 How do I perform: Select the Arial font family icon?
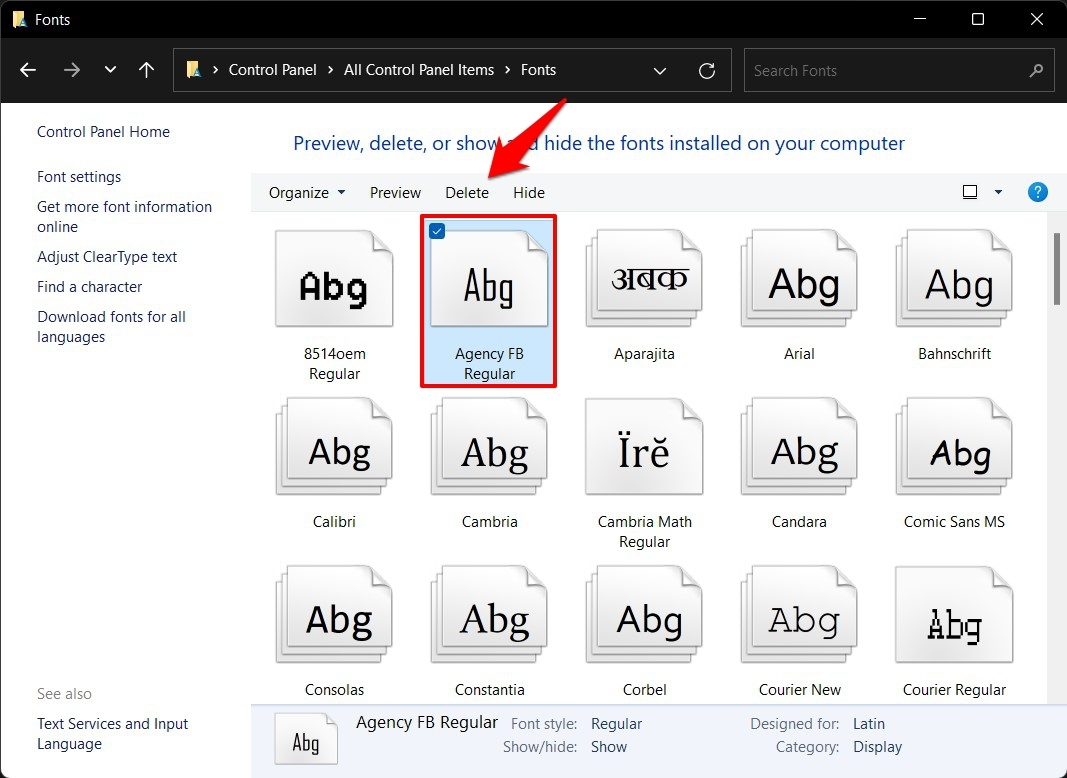coord(800,279)
